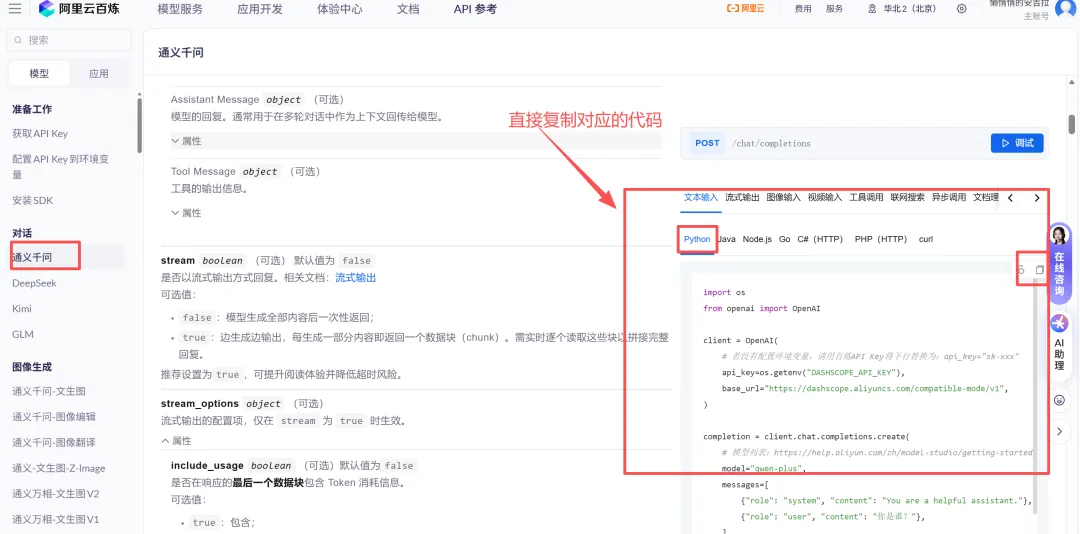Open 费用 in the top bar
1080x534 pixels.
tap(803, 9)
